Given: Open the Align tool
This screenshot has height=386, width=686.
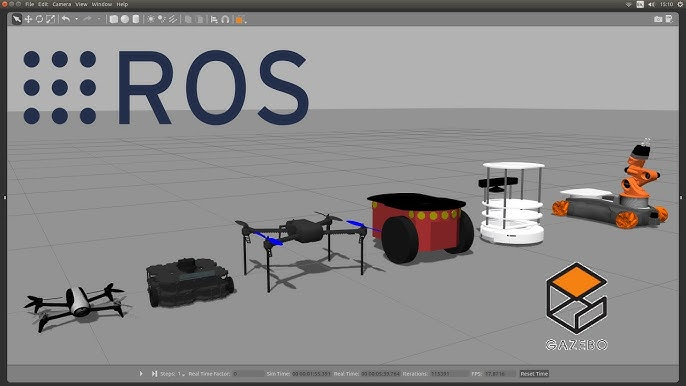Looking at the screenshot, I should coord(214,19).
